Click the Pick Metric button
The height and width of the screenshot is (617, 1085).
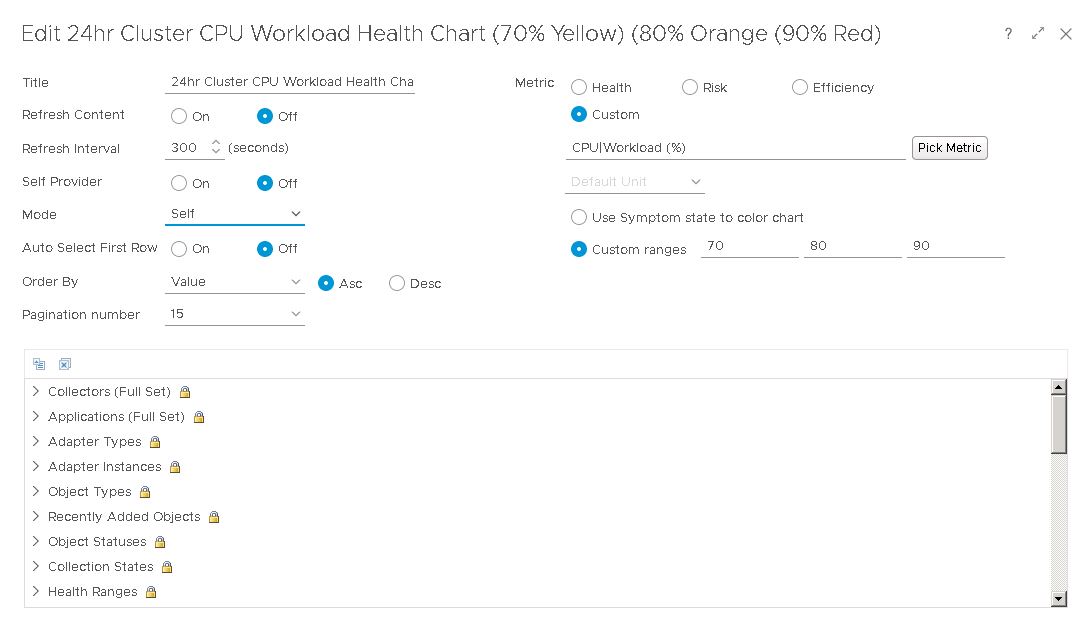click(949, 148)
